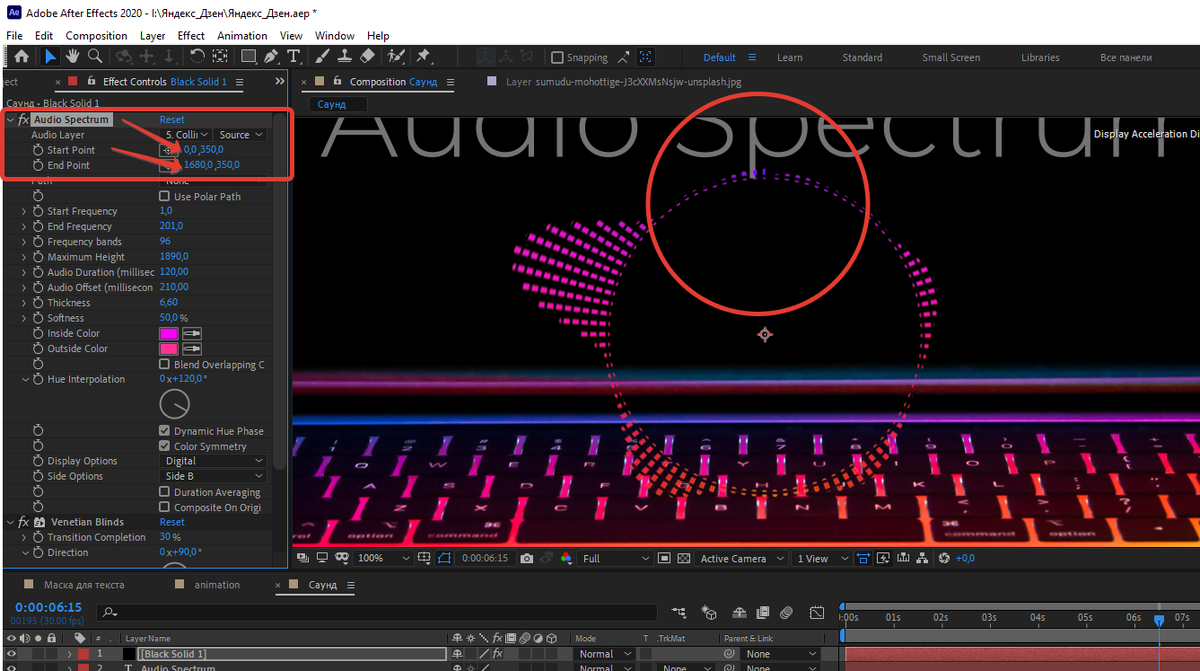Open the Full resolution dropdown
This screenshot has width=1200, height=671.
pyautogui.click(x=613, y=558)
